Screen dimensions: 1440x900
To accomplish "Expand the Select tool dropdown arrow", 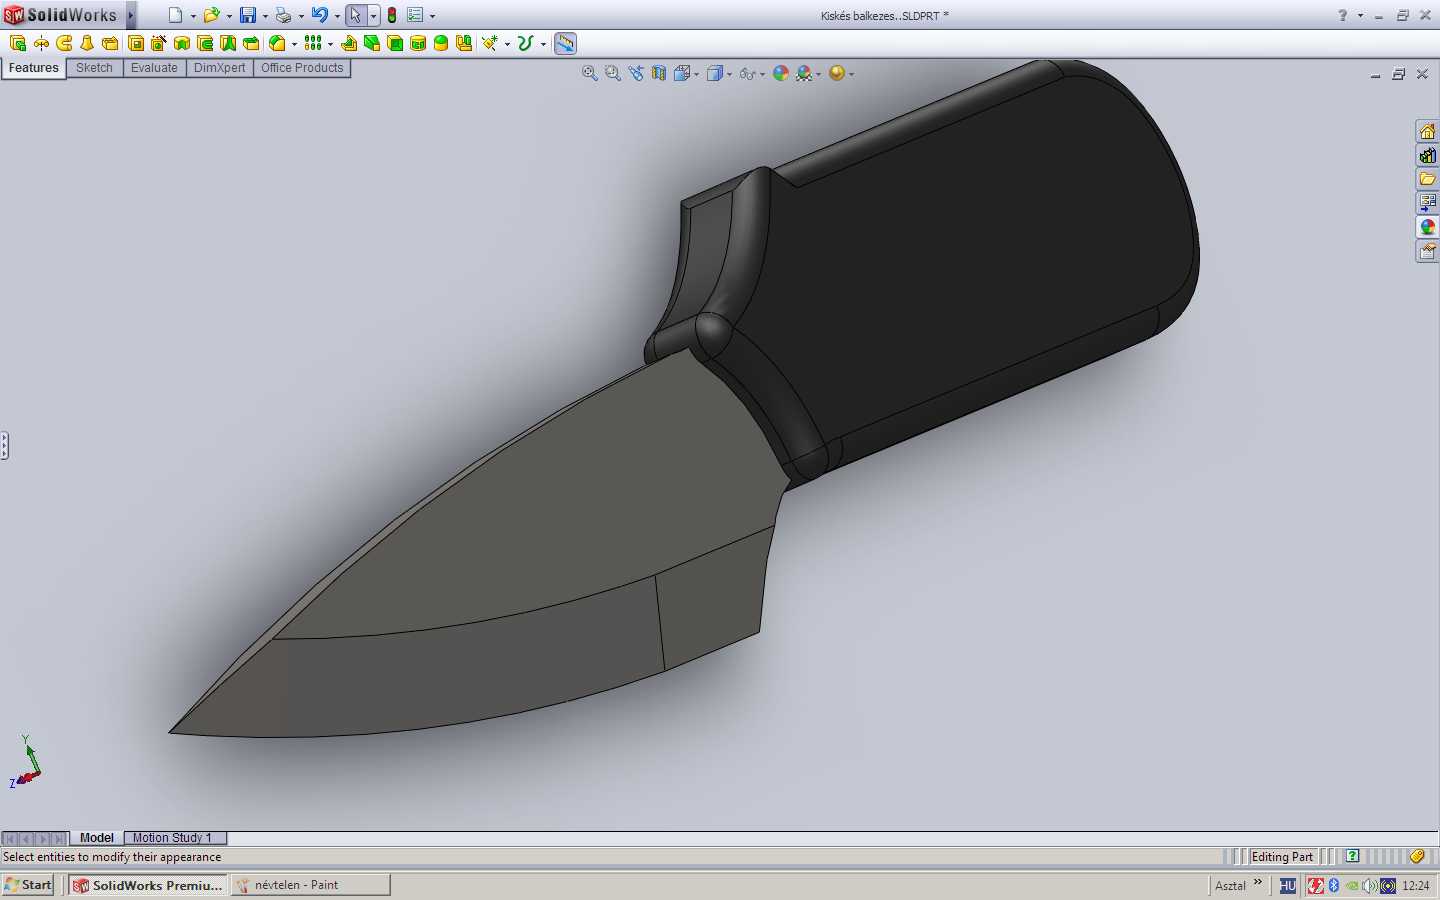I will (x=373, y=16).
